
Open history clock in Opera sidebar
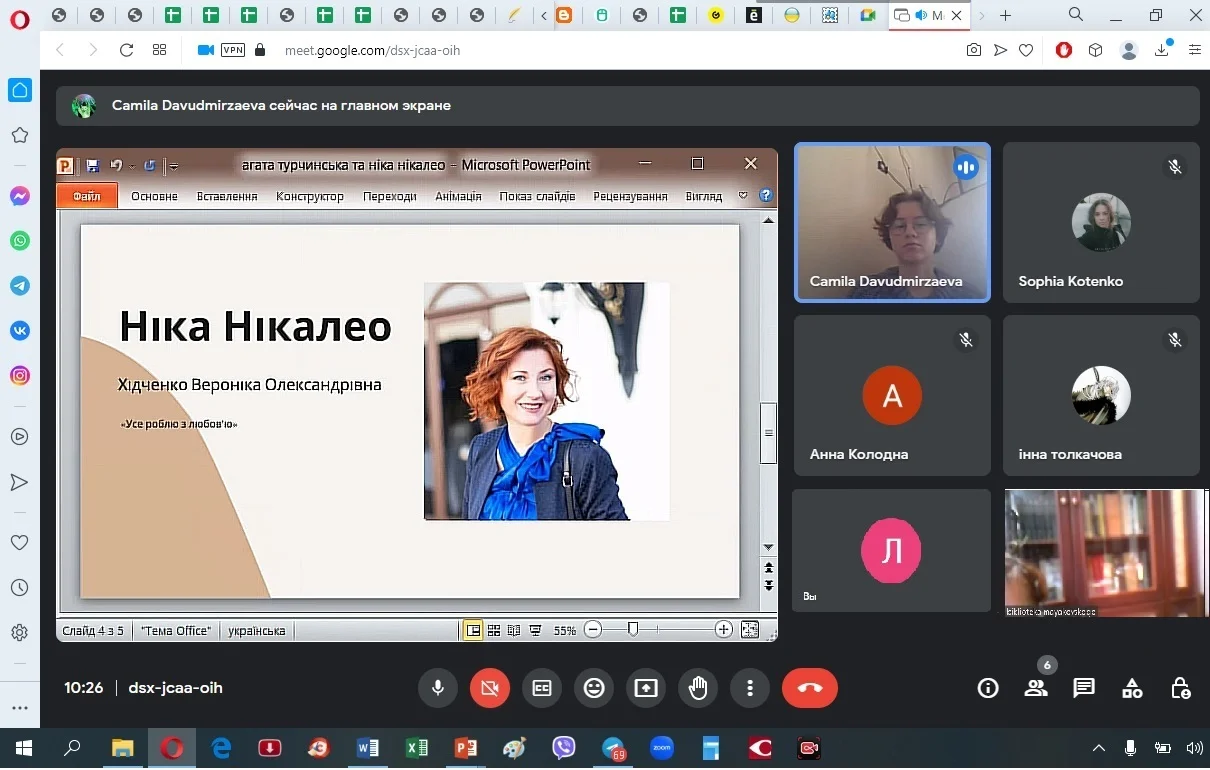point(19,588)
